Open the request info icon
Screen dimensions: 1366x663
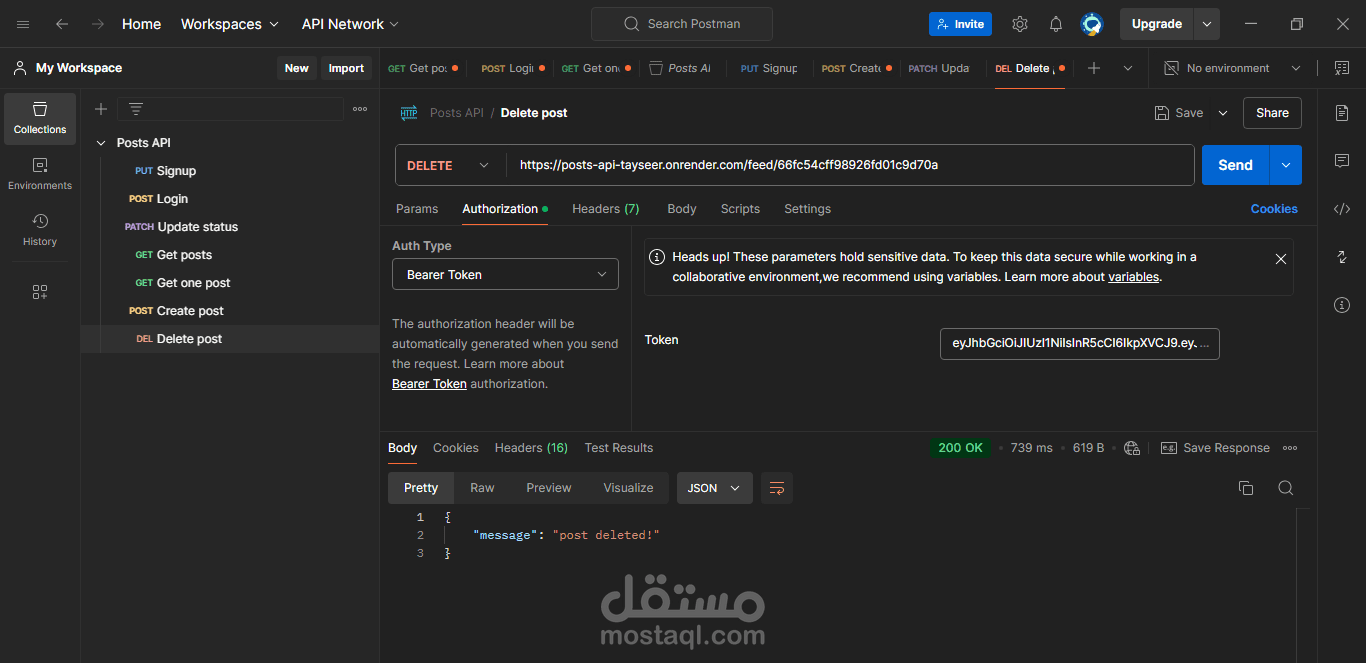pos(1342,305)
